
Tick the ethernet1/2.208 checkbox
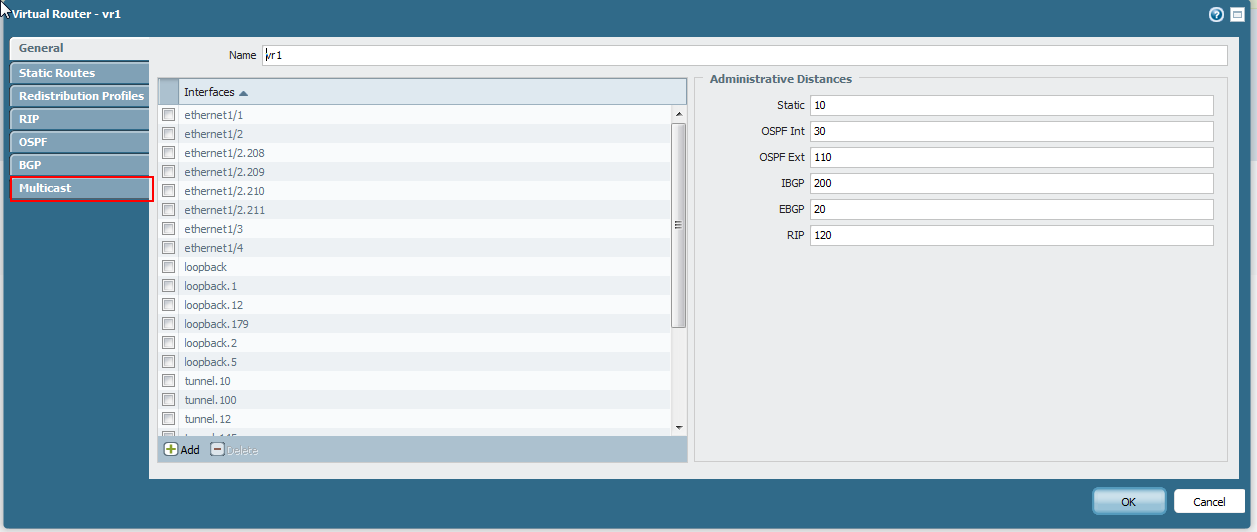click(168, 153)
